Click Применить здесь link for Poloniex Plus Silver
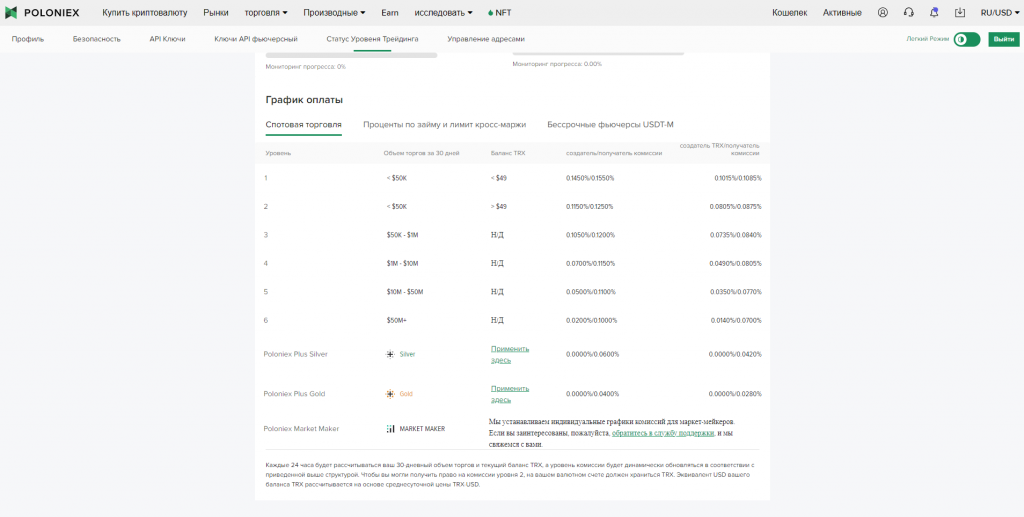The image size is (1024, 517). (x=509, y=354)
